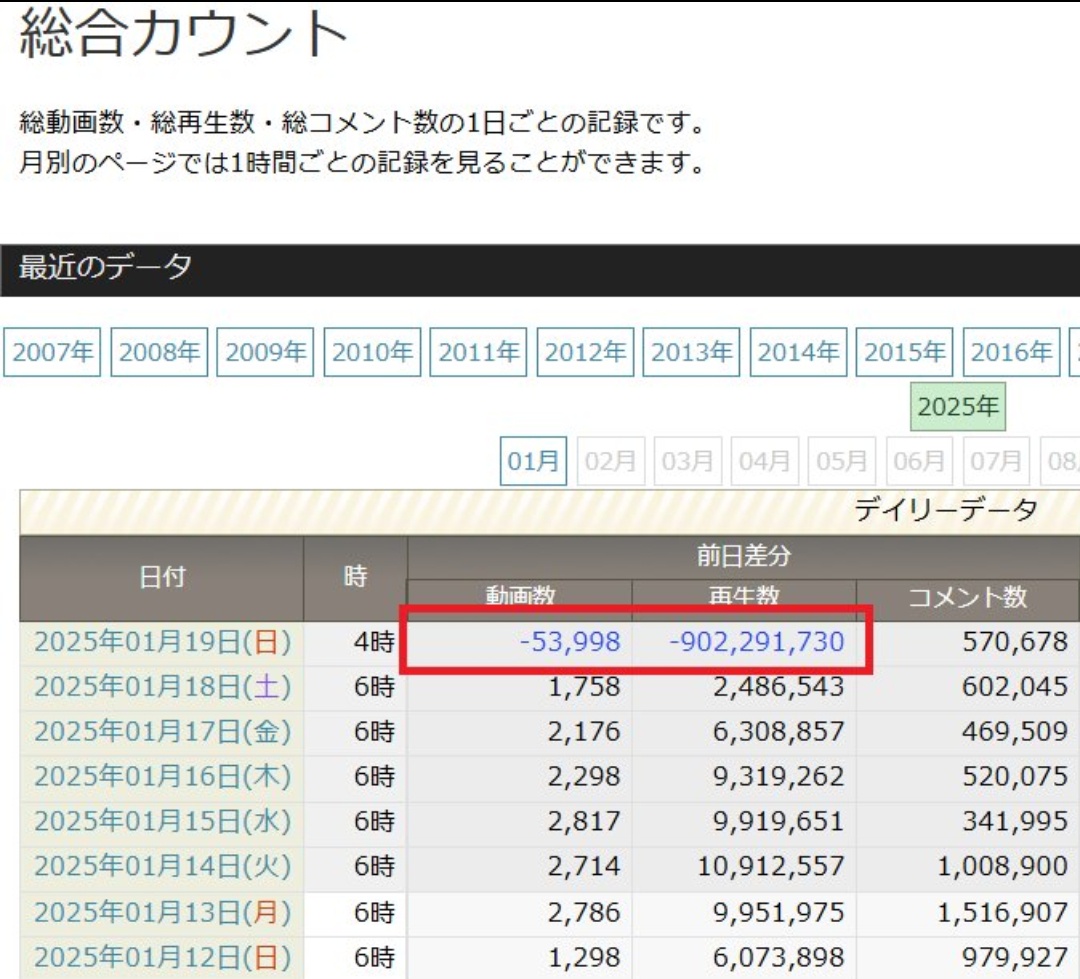Follow the 2025年01月14日(火) date link
Screen dimensions: 1080x979
point(163,866)
